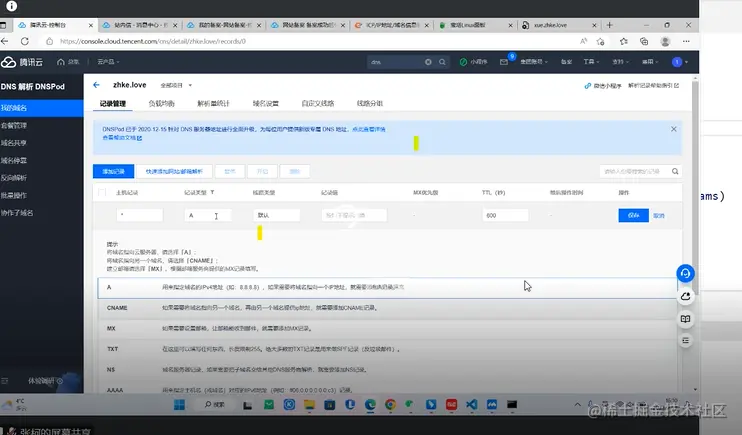742x435 pixels.
Task: Focus the record search input field
Action: (634, 171)
